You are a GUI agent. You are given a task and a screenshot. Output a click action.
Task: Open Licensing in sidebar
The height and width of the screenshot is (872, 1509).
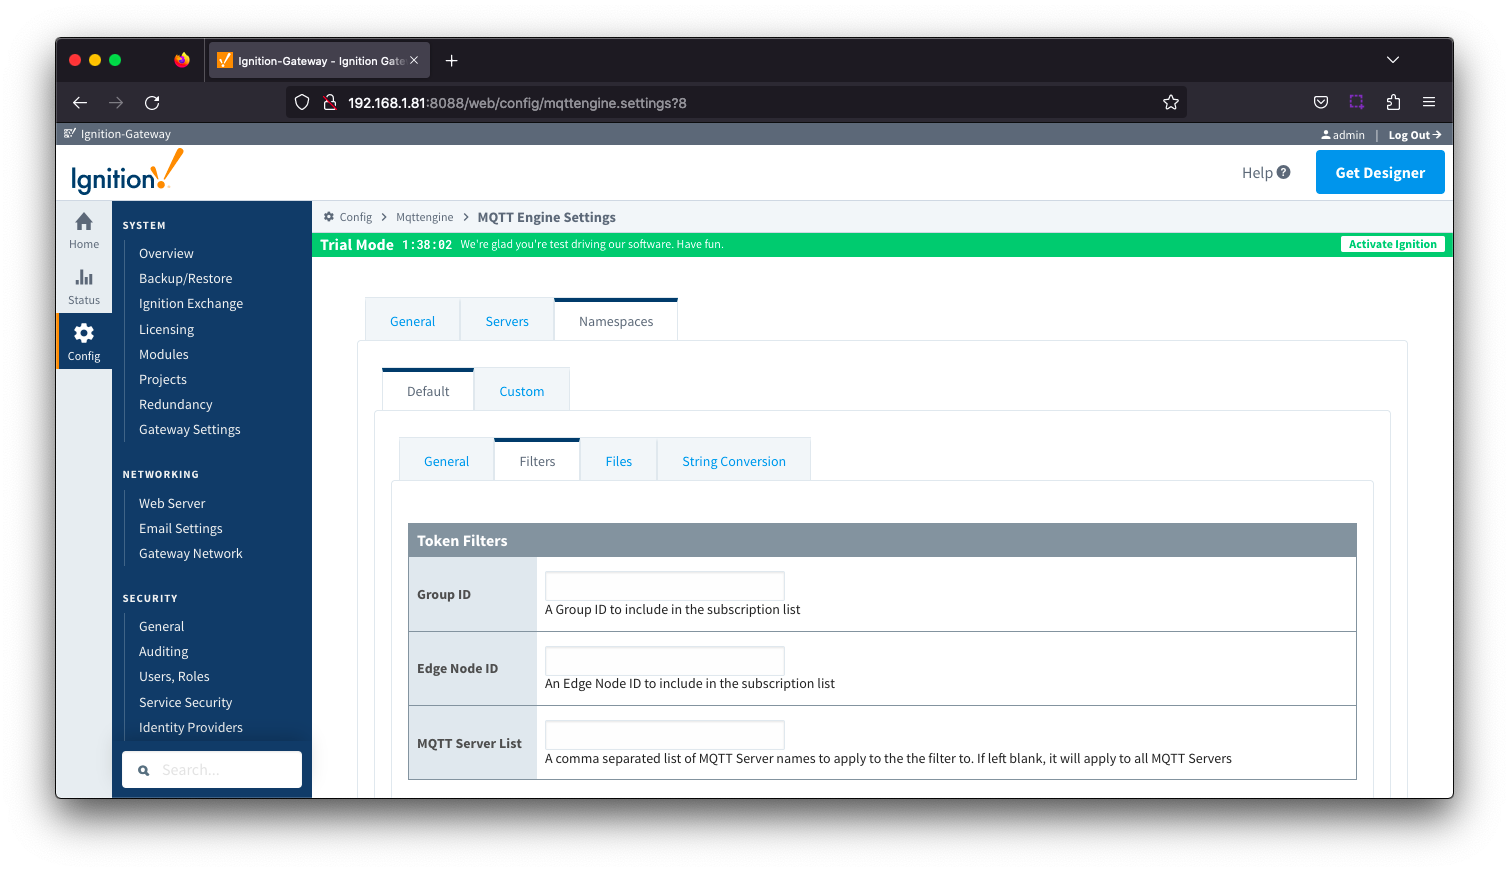pyautogui.click(x=166, y=329)
